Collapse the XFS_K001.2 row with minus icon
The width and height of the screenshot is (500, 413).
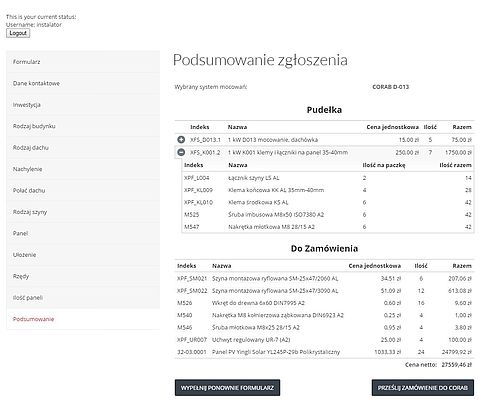pos(181,152)
